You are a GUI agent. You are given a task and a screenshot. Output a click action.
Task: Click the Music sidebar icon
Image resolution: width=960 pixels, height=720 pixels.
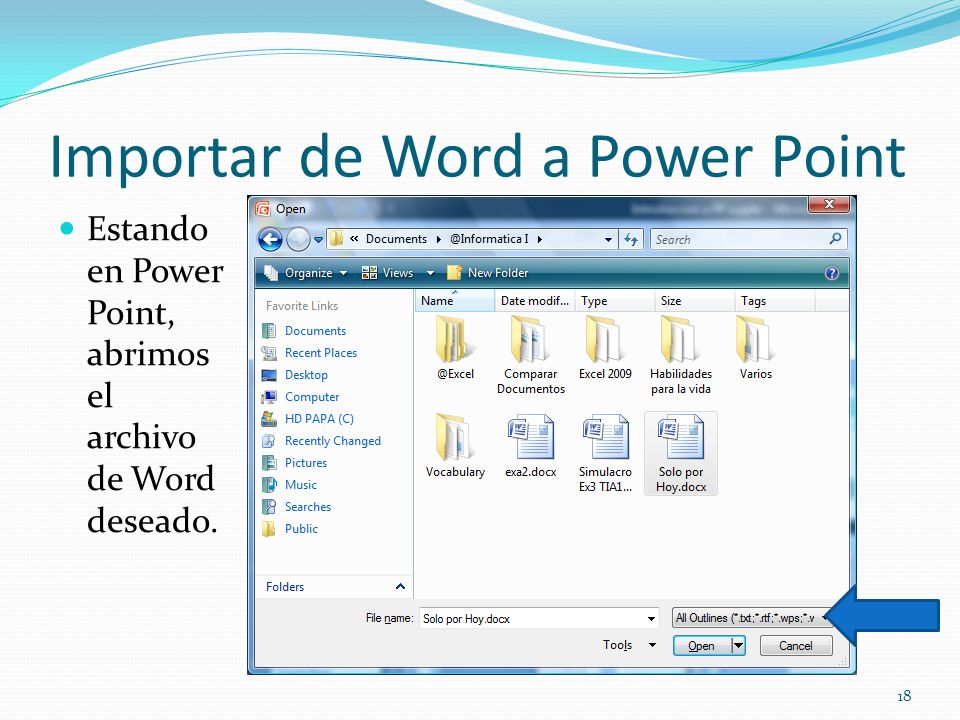coord(269,485)
